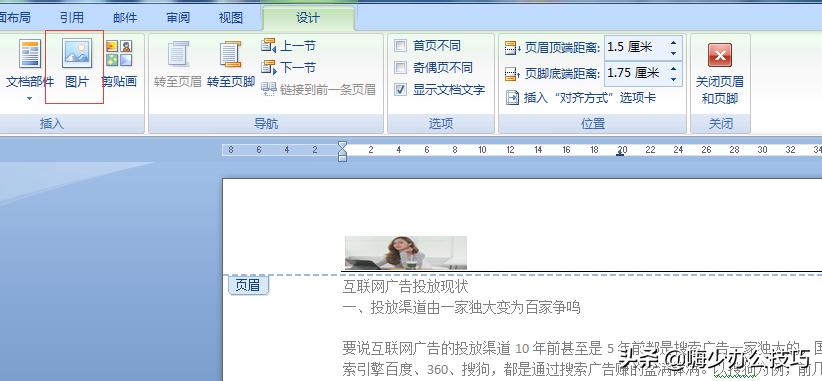Click the greyed 转至页眉 button

[178, 64]
